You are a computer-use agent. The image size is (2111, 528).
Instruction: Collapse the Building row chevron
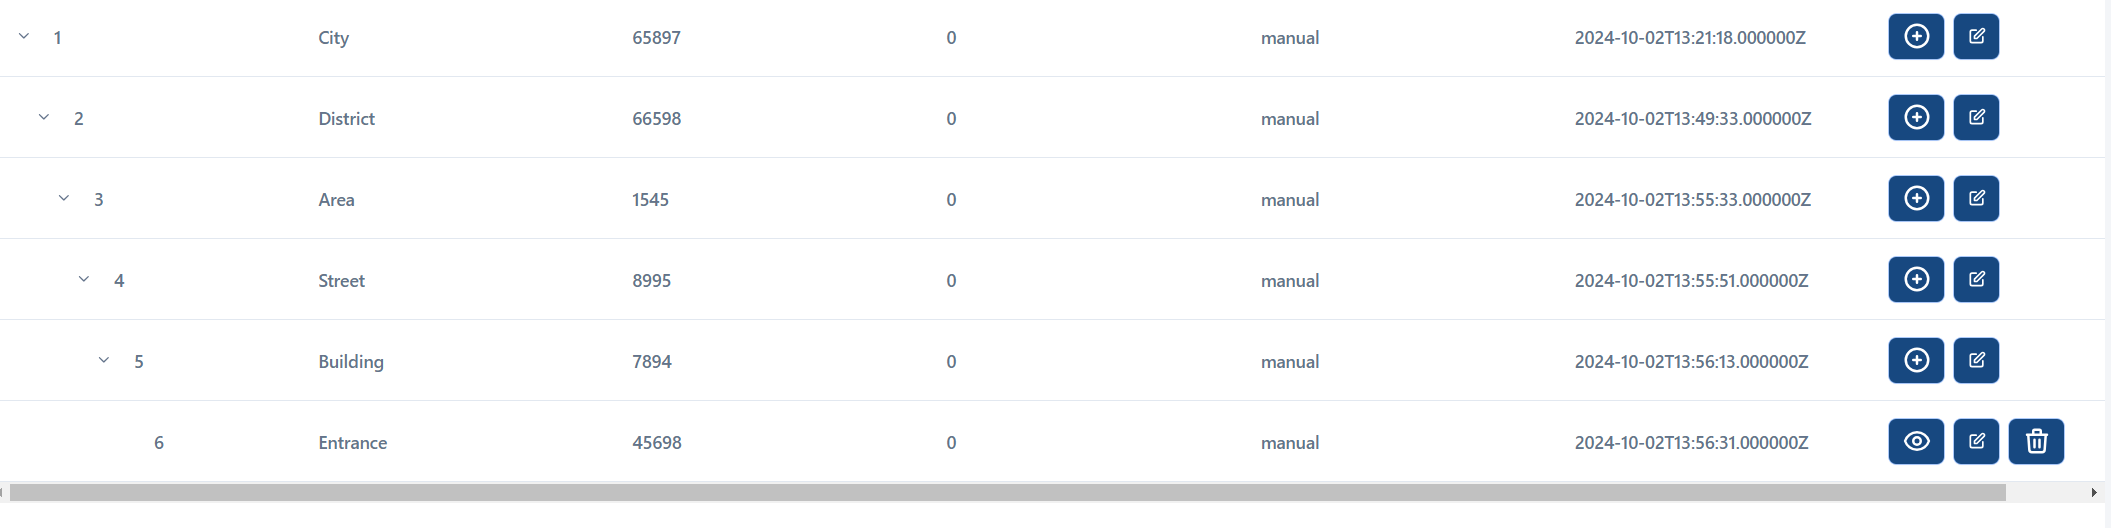[x=104, y=361]
